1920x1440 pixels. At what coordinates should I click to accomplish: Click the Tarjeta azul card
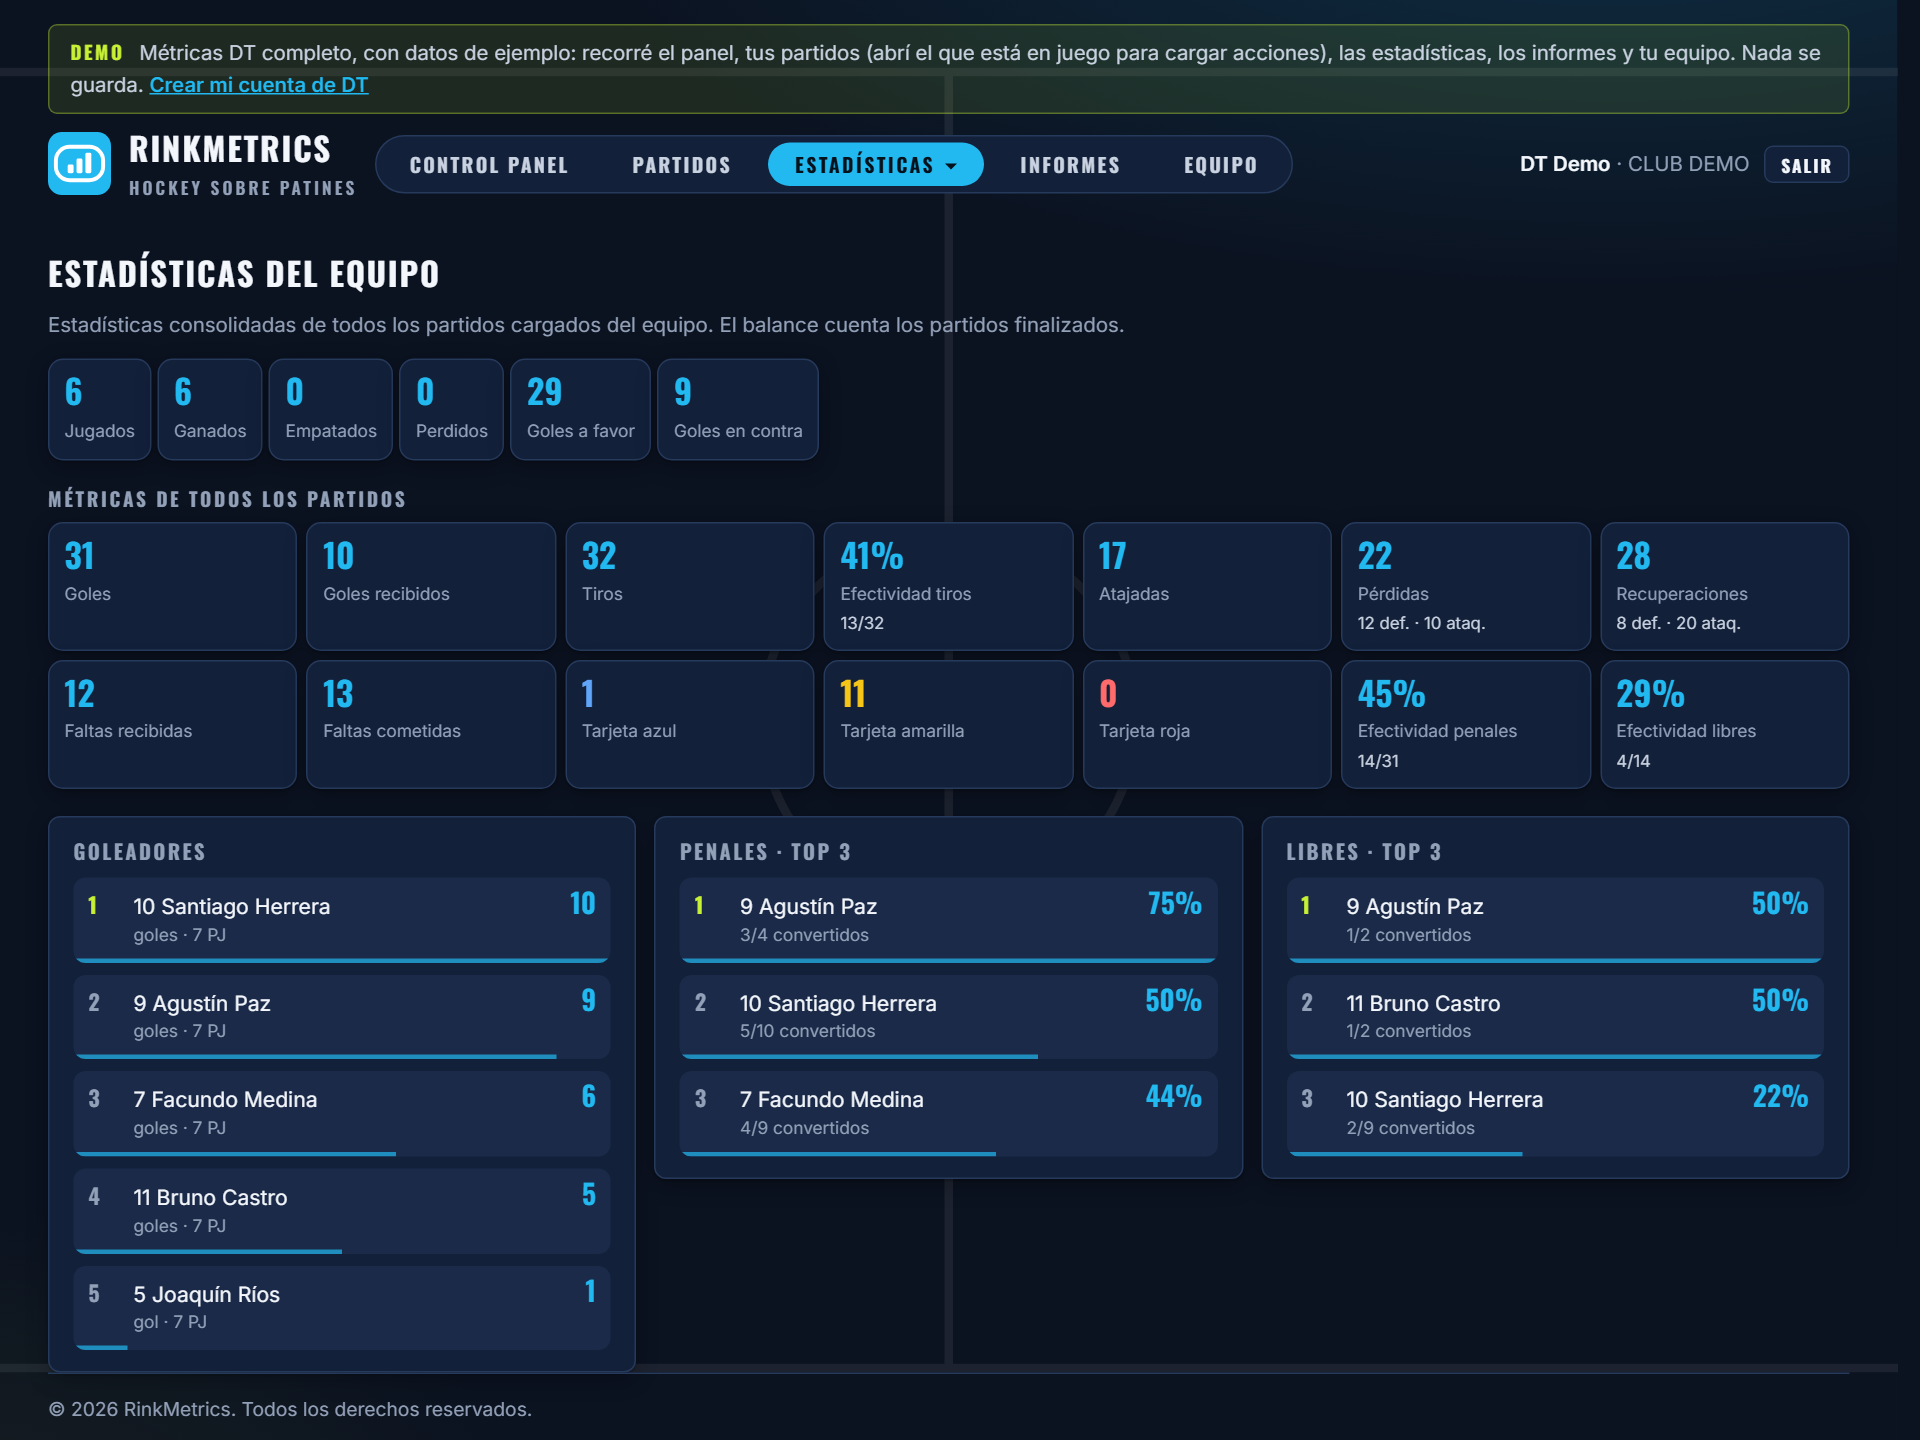[x=690, y=724]
